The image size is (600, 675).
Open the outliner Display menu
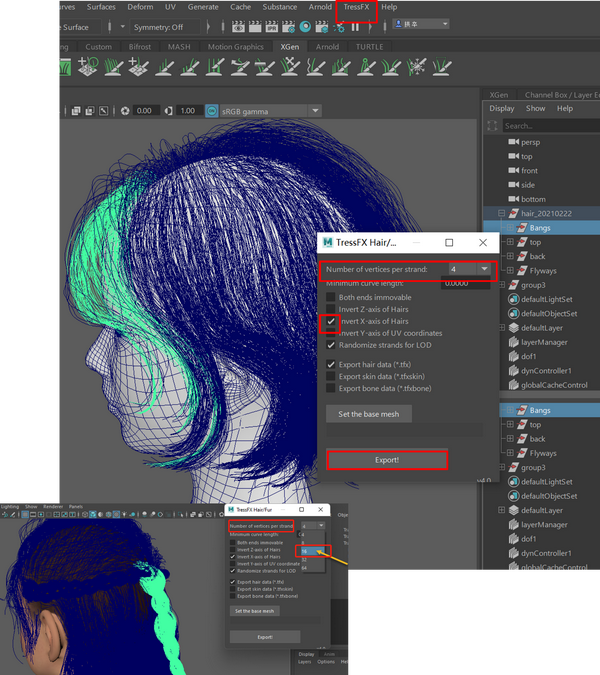coord(501,108)
